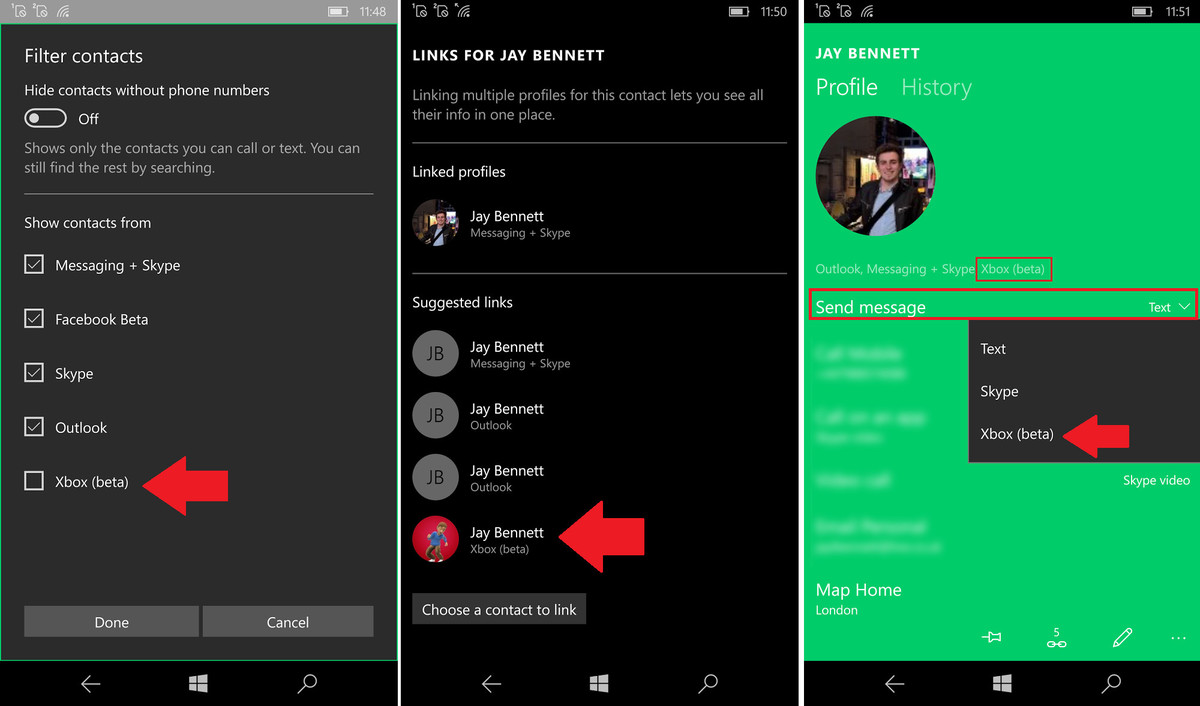
Task: Uncheck the Outlook checkbox
Action: pyautogui.click(x=34, y=427)
